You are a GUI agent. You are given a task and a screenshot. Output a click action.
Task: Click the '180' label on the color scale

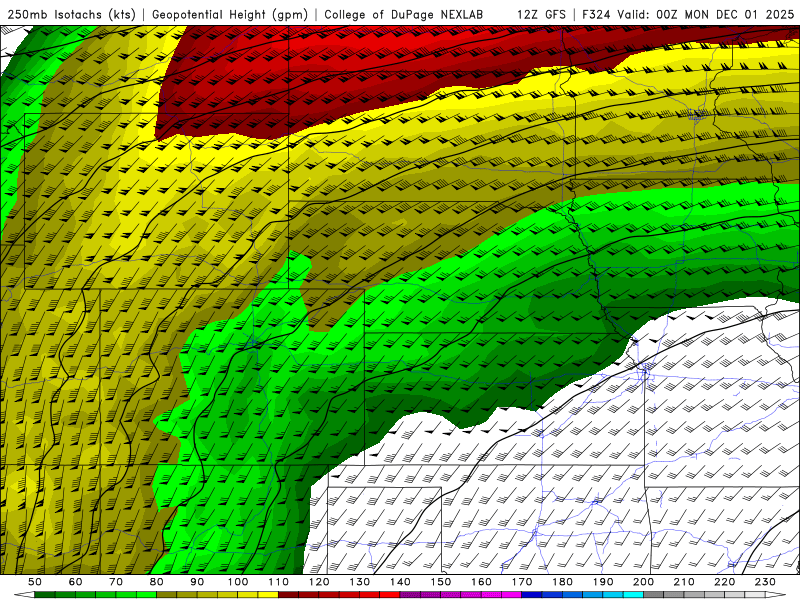pos(562,582)
